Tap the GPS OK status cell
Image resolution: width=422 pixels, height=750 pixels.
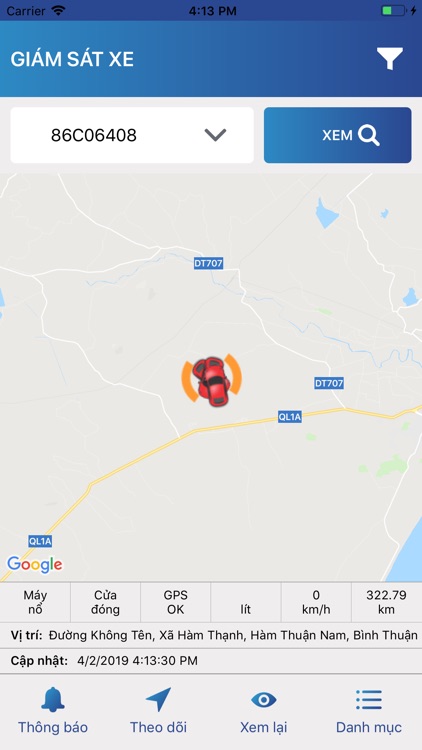click(176, 602)
